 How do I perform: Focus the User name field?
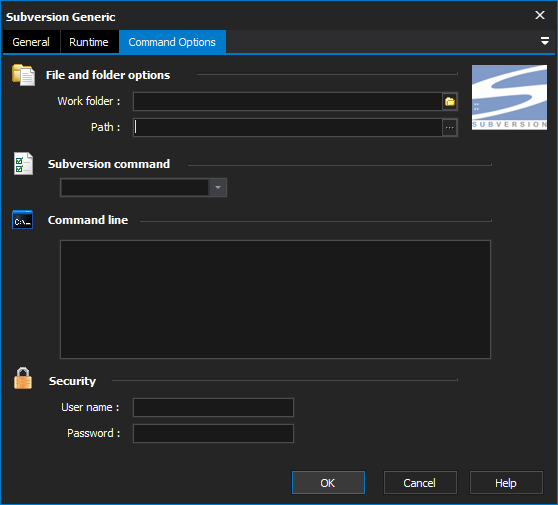(213, 407)
